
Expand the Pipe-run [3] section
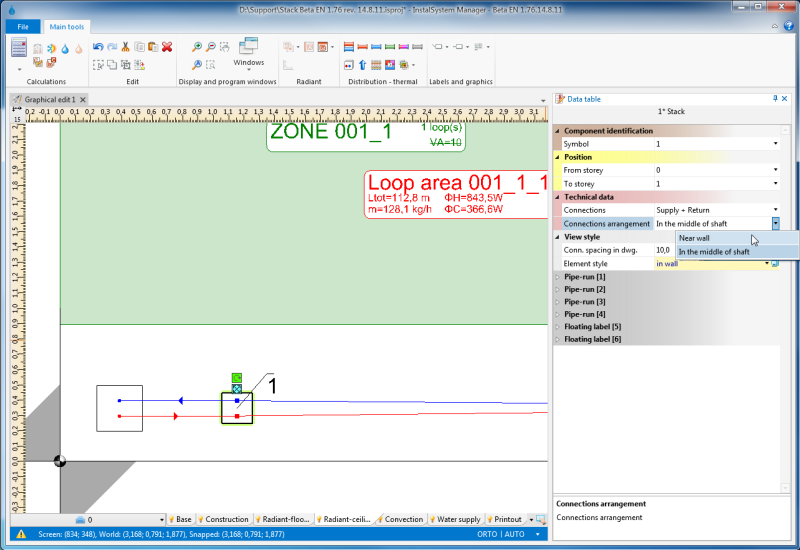coord(558,302)
